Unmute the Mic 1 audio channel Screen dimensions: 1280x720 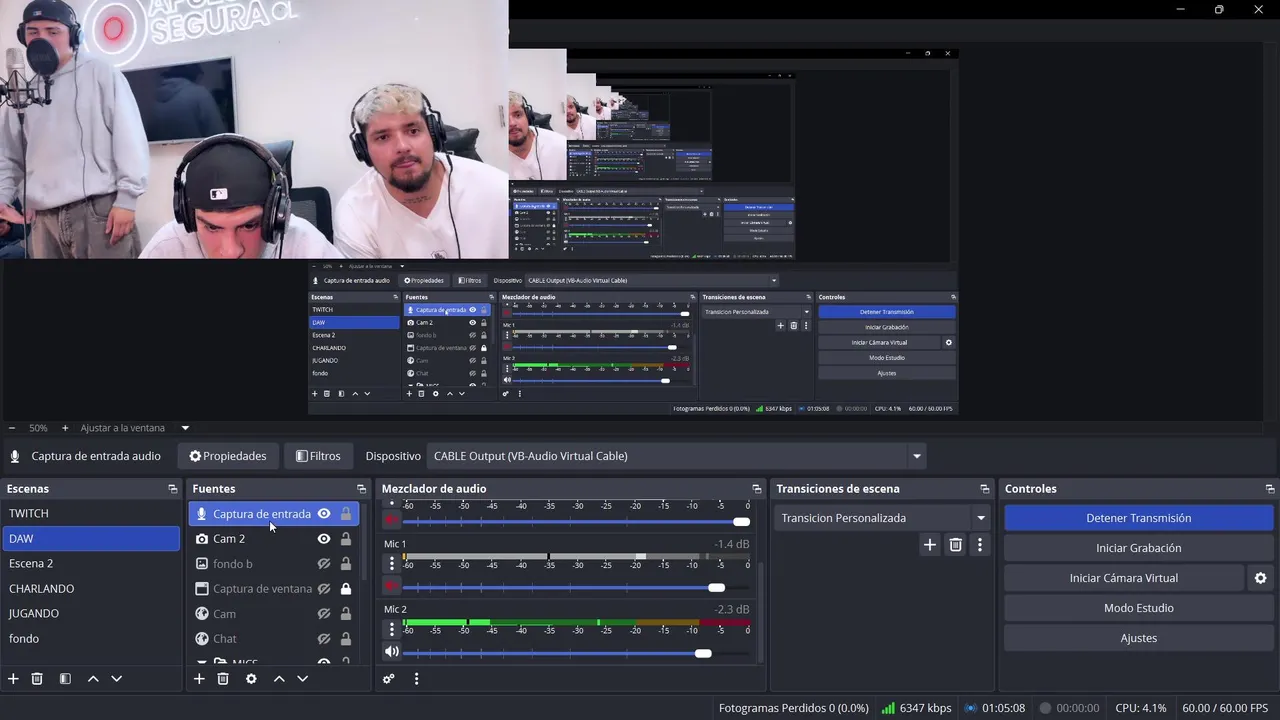pyautogui.click(x=392, y=587)
